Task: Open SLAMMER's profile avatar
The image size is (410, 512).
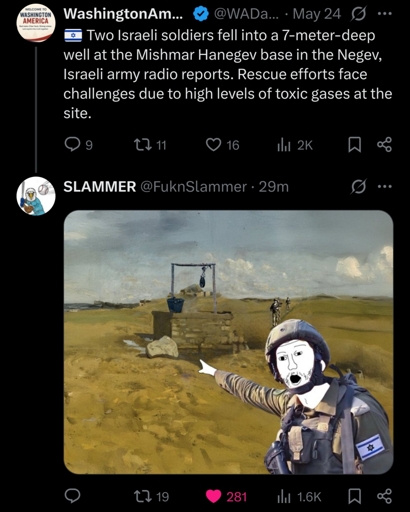Action: 36,196
